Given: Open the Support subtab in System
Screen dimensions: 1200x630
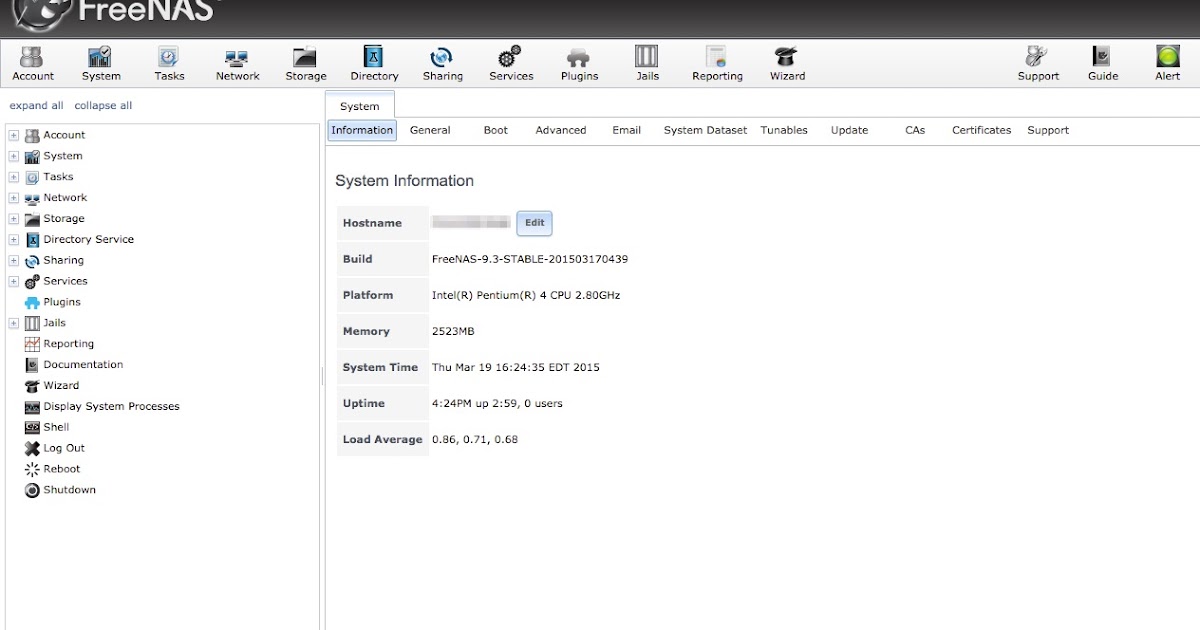Looking at the screenshot, I should pos(1048,130).
